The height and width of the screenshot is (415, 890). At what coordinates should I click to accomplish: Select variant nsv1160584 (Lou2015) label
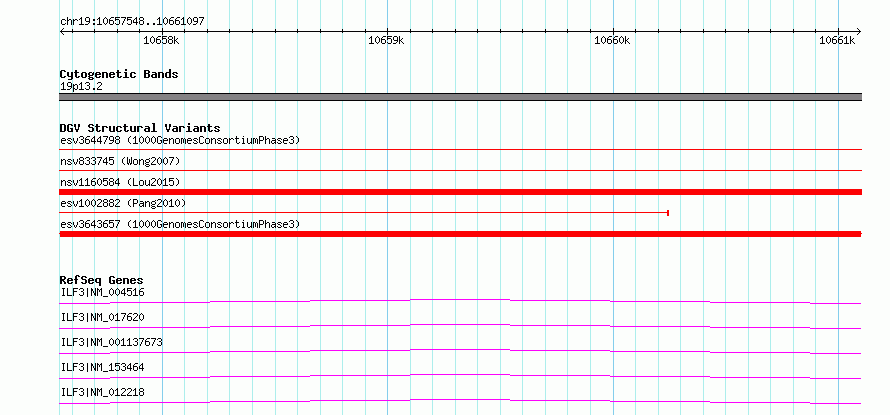tap(120, 182)
